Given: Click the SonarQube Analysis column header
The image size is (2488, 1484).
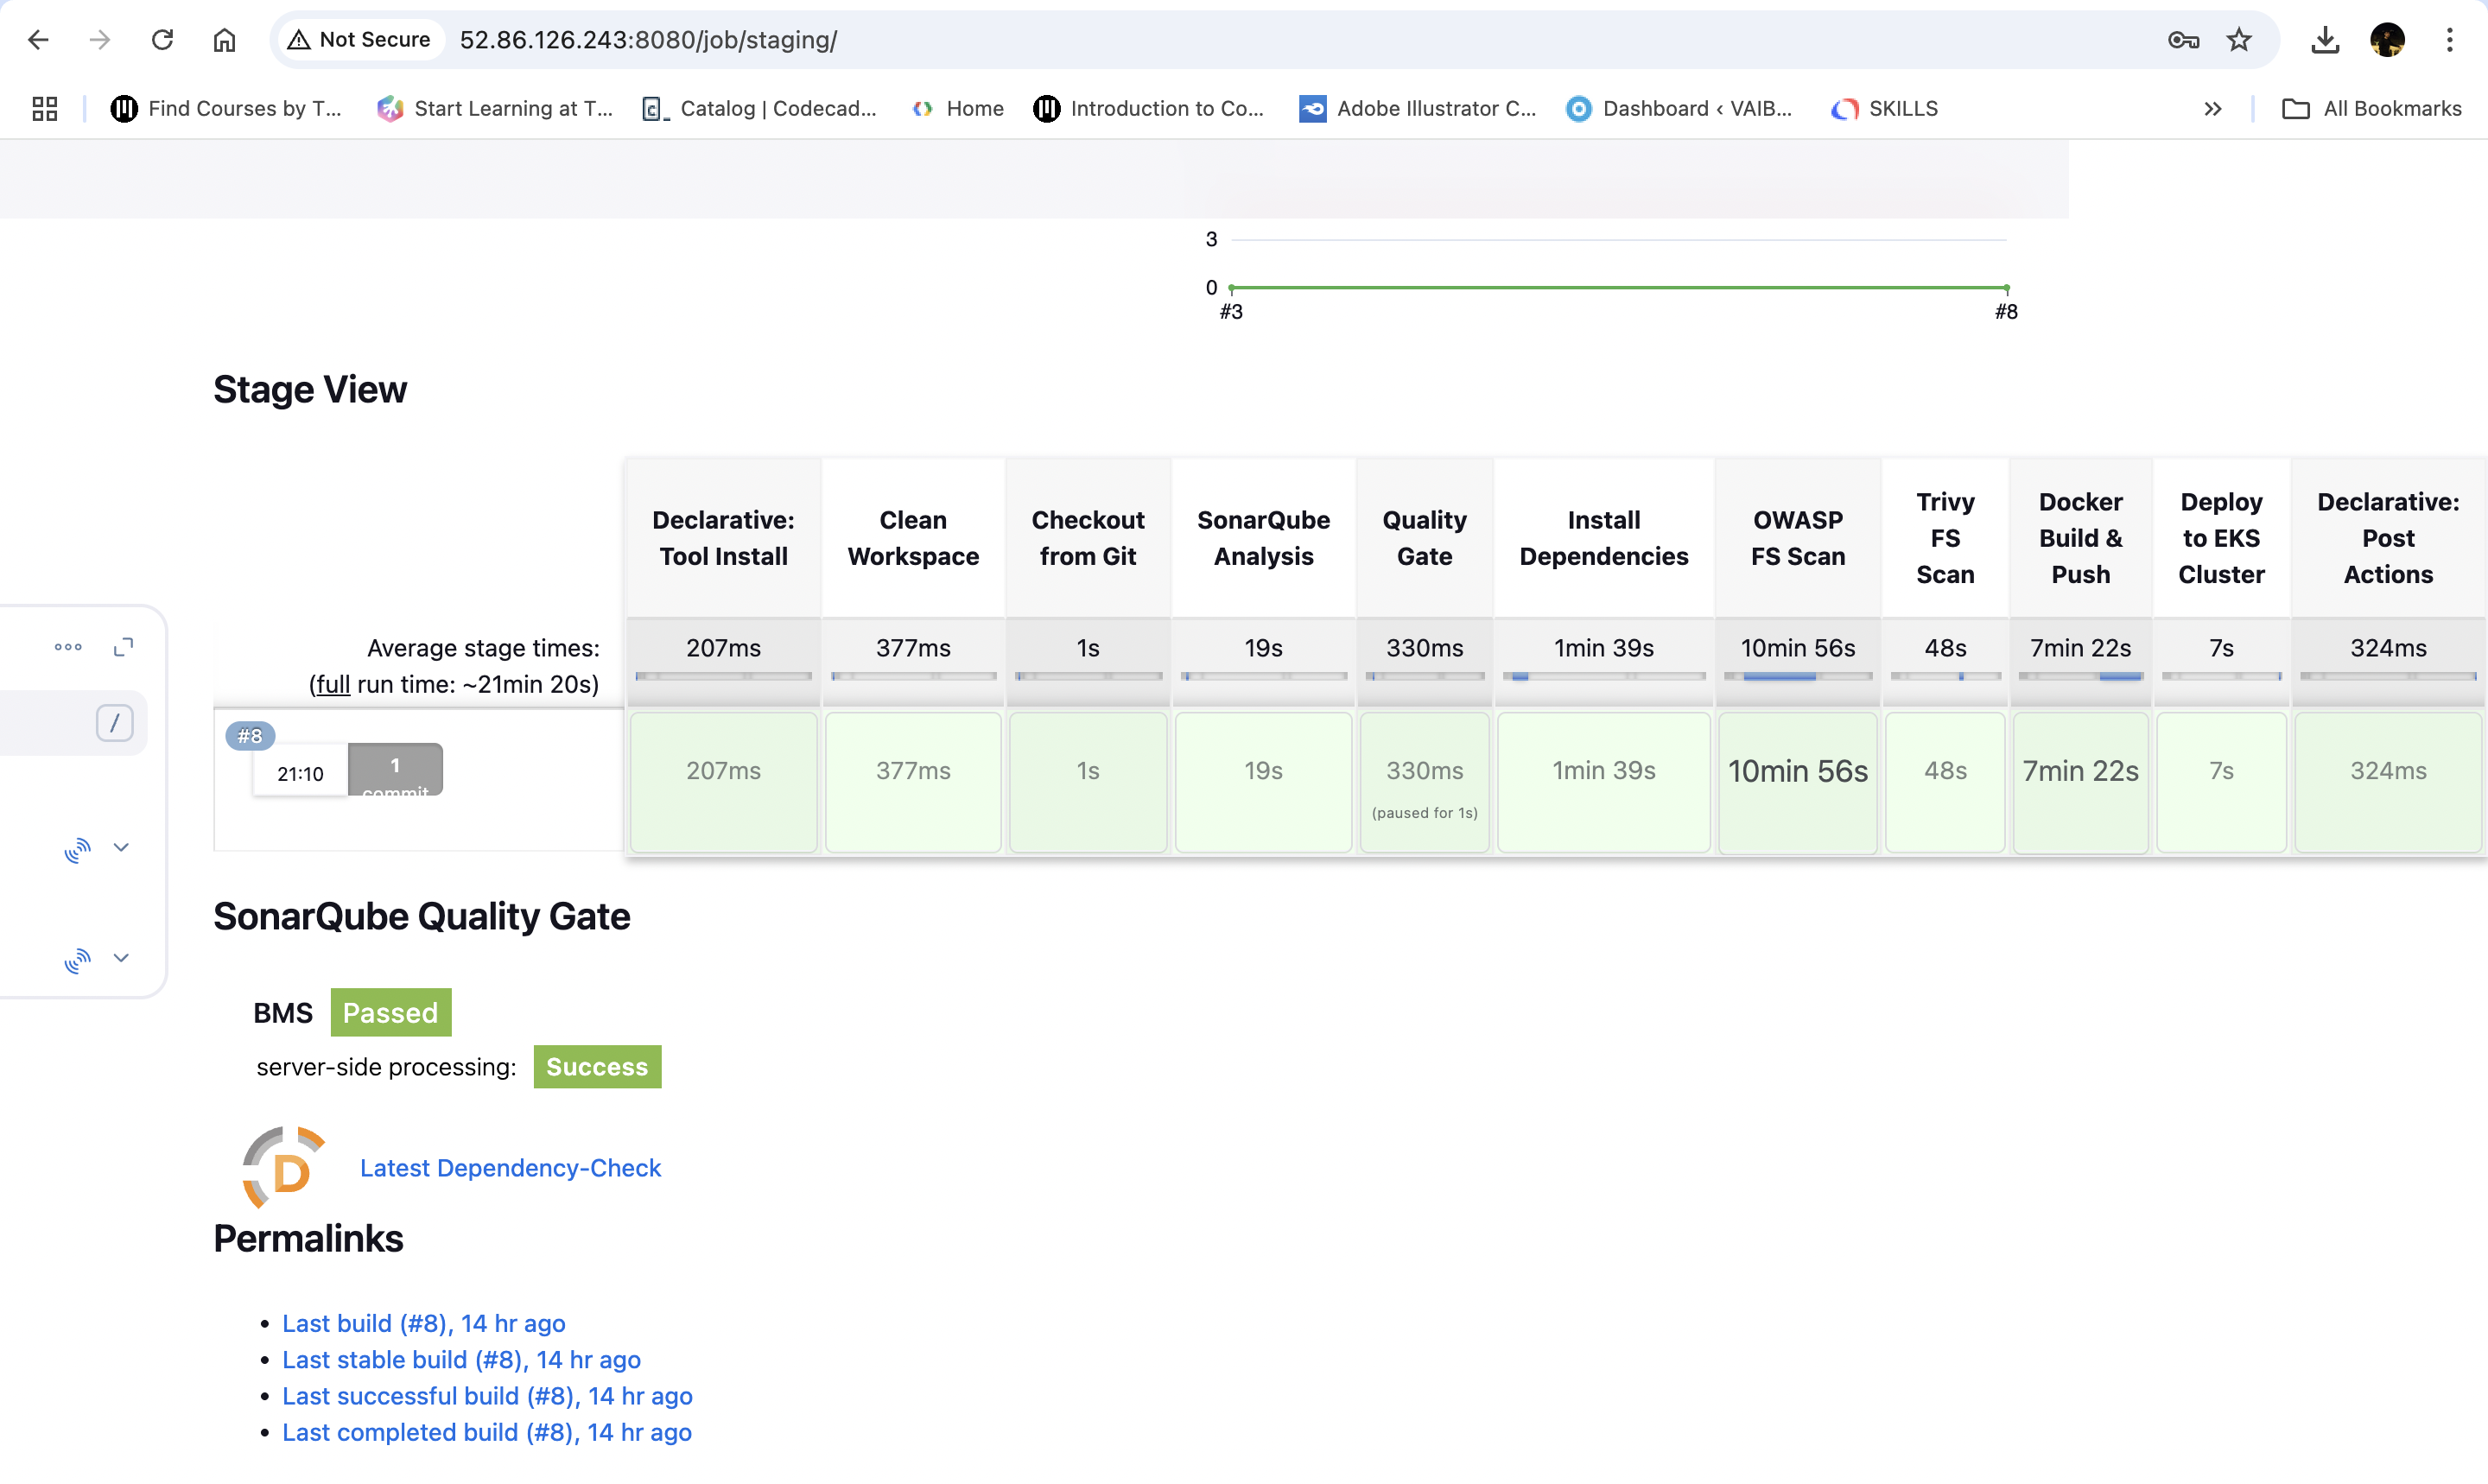Looking at the screenshot, I should [1263, 538].
